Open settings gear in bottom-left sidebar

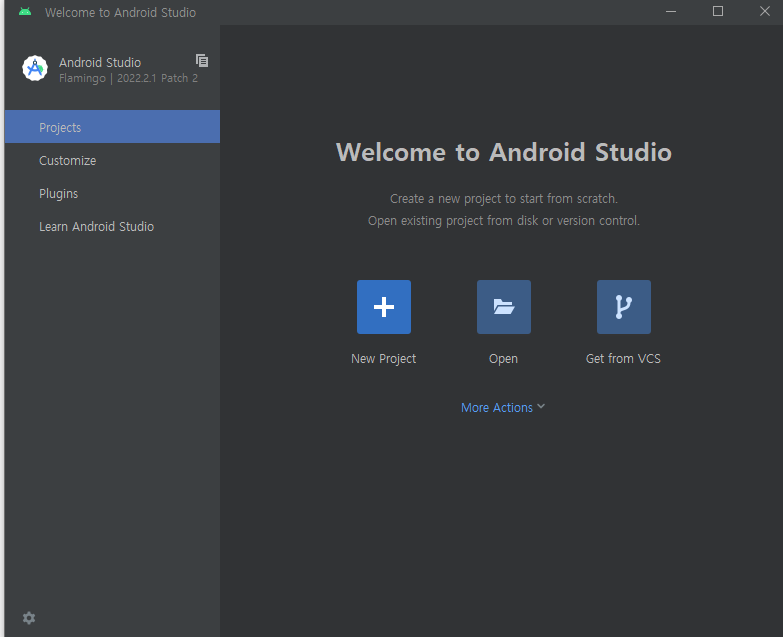(29, 618)
